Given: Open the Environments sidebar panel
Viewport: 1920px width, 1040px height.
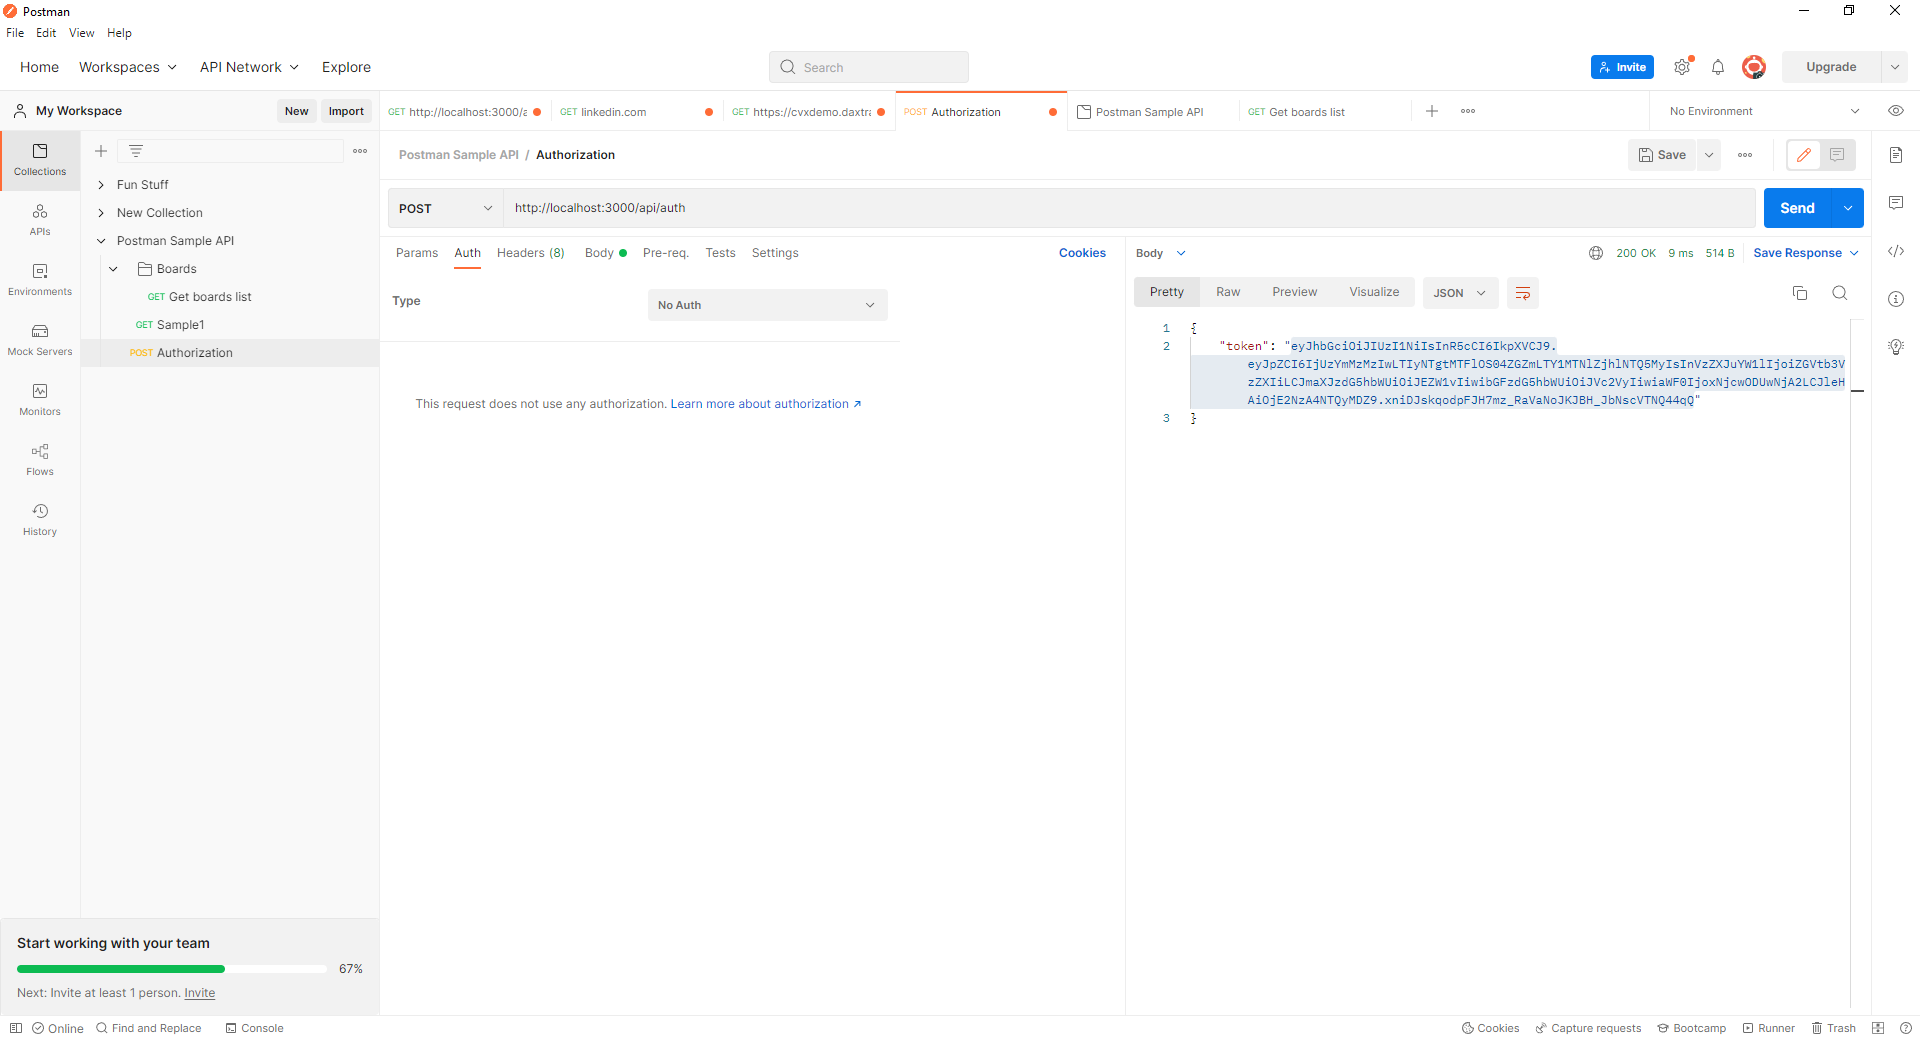Looking at the screenshot, I should [x=40, y=280].
